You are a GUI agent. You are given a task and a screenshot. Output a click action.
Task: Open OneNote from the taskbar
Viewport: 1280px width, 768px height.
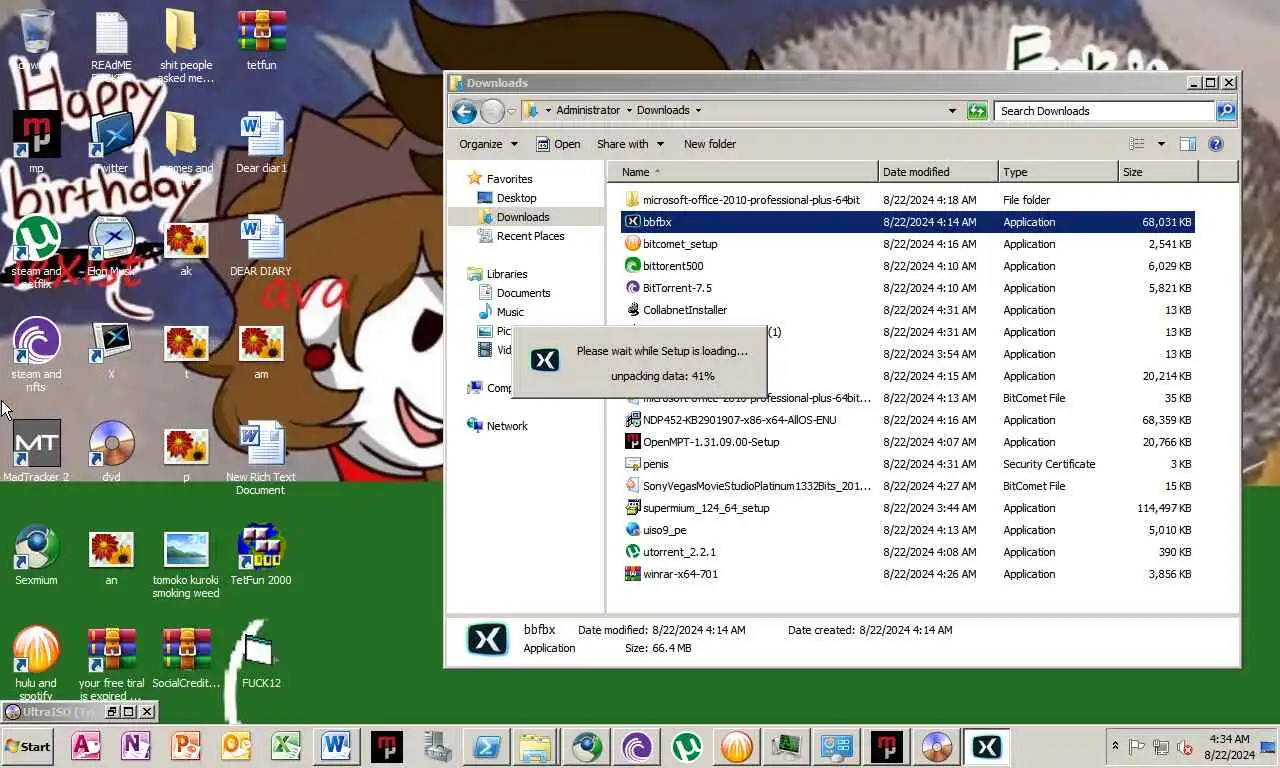pyautogui.click(x=136, y=746)
